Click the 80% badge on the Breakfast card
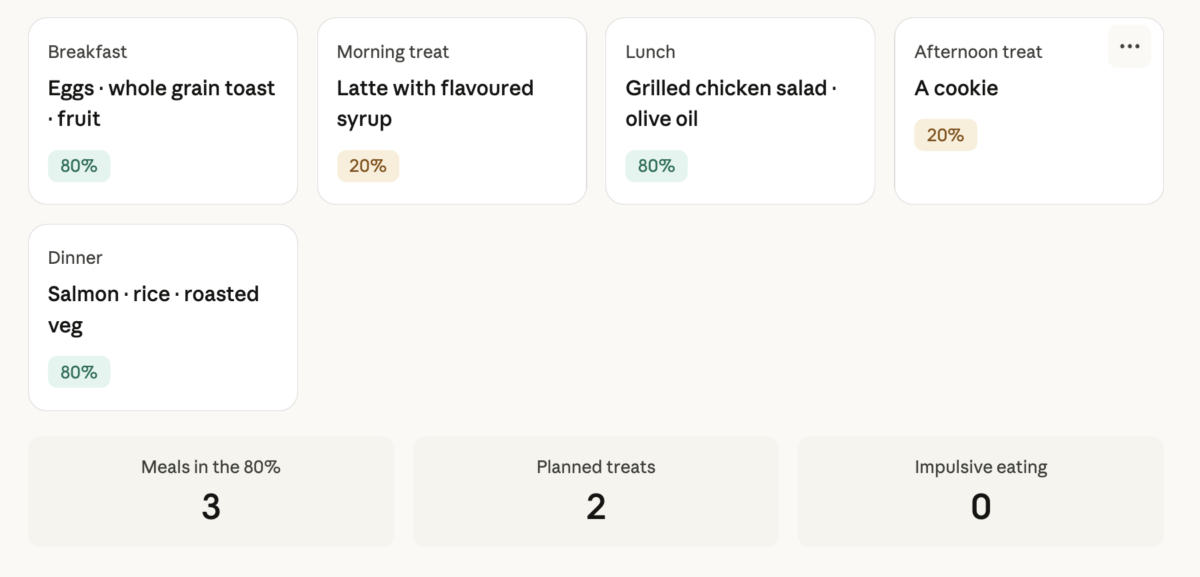 pyautogui.click(x=79, y=166)
